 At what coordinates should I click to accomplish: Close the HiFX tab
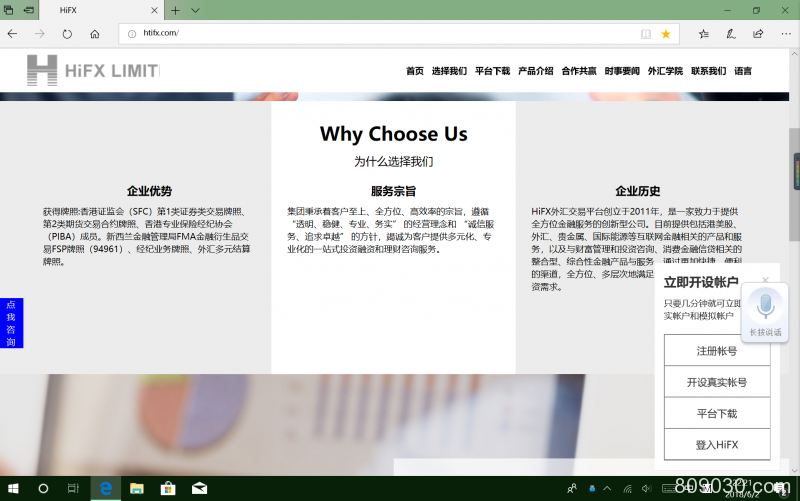click(155, 10)
